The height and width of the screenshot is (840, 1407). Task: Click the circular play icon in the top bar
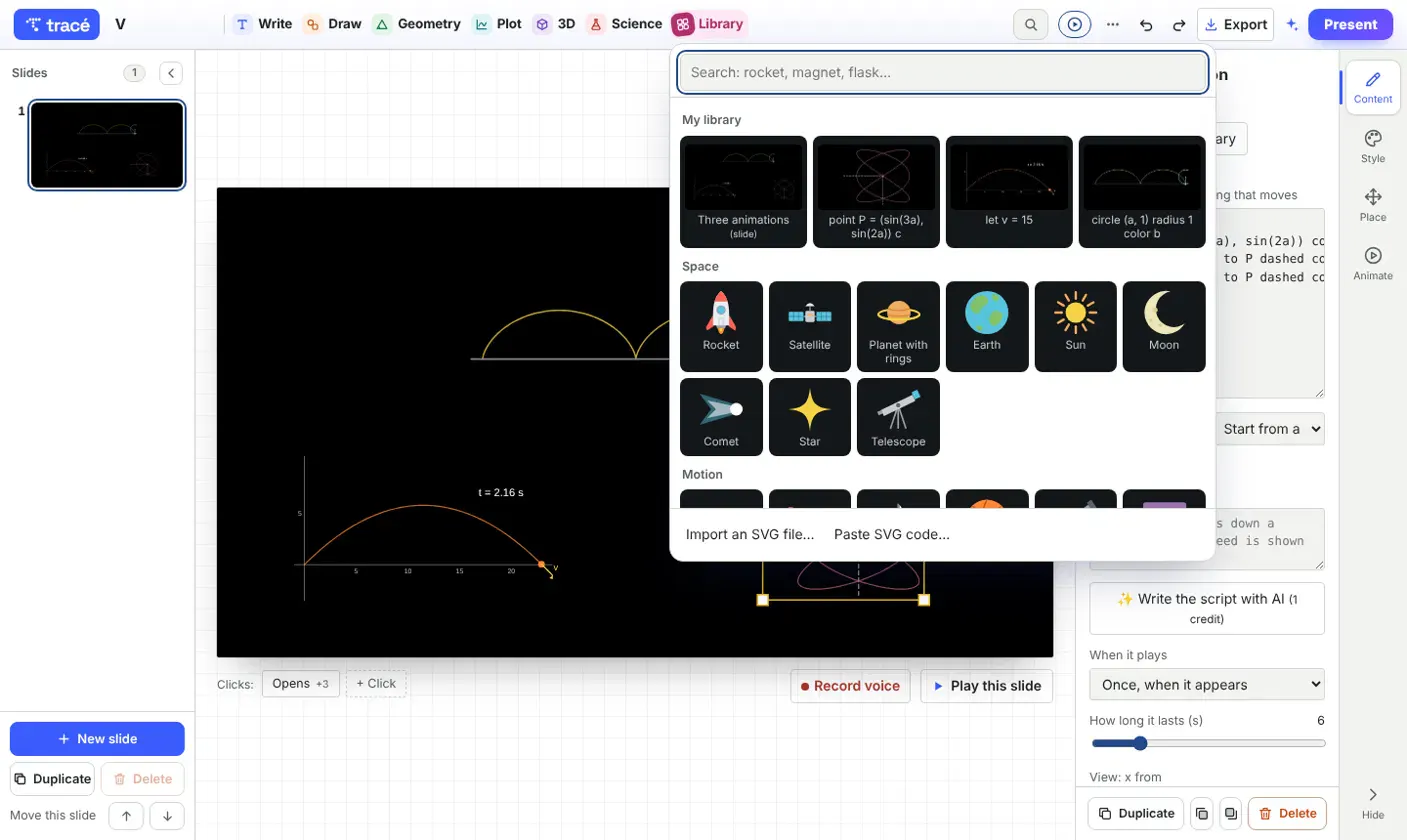click(1075, 25)
